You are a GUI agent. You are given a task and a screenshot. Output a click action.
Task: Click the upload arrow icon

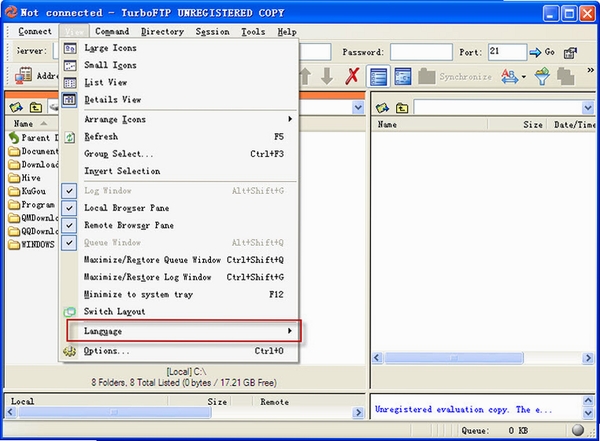point(305,76)
